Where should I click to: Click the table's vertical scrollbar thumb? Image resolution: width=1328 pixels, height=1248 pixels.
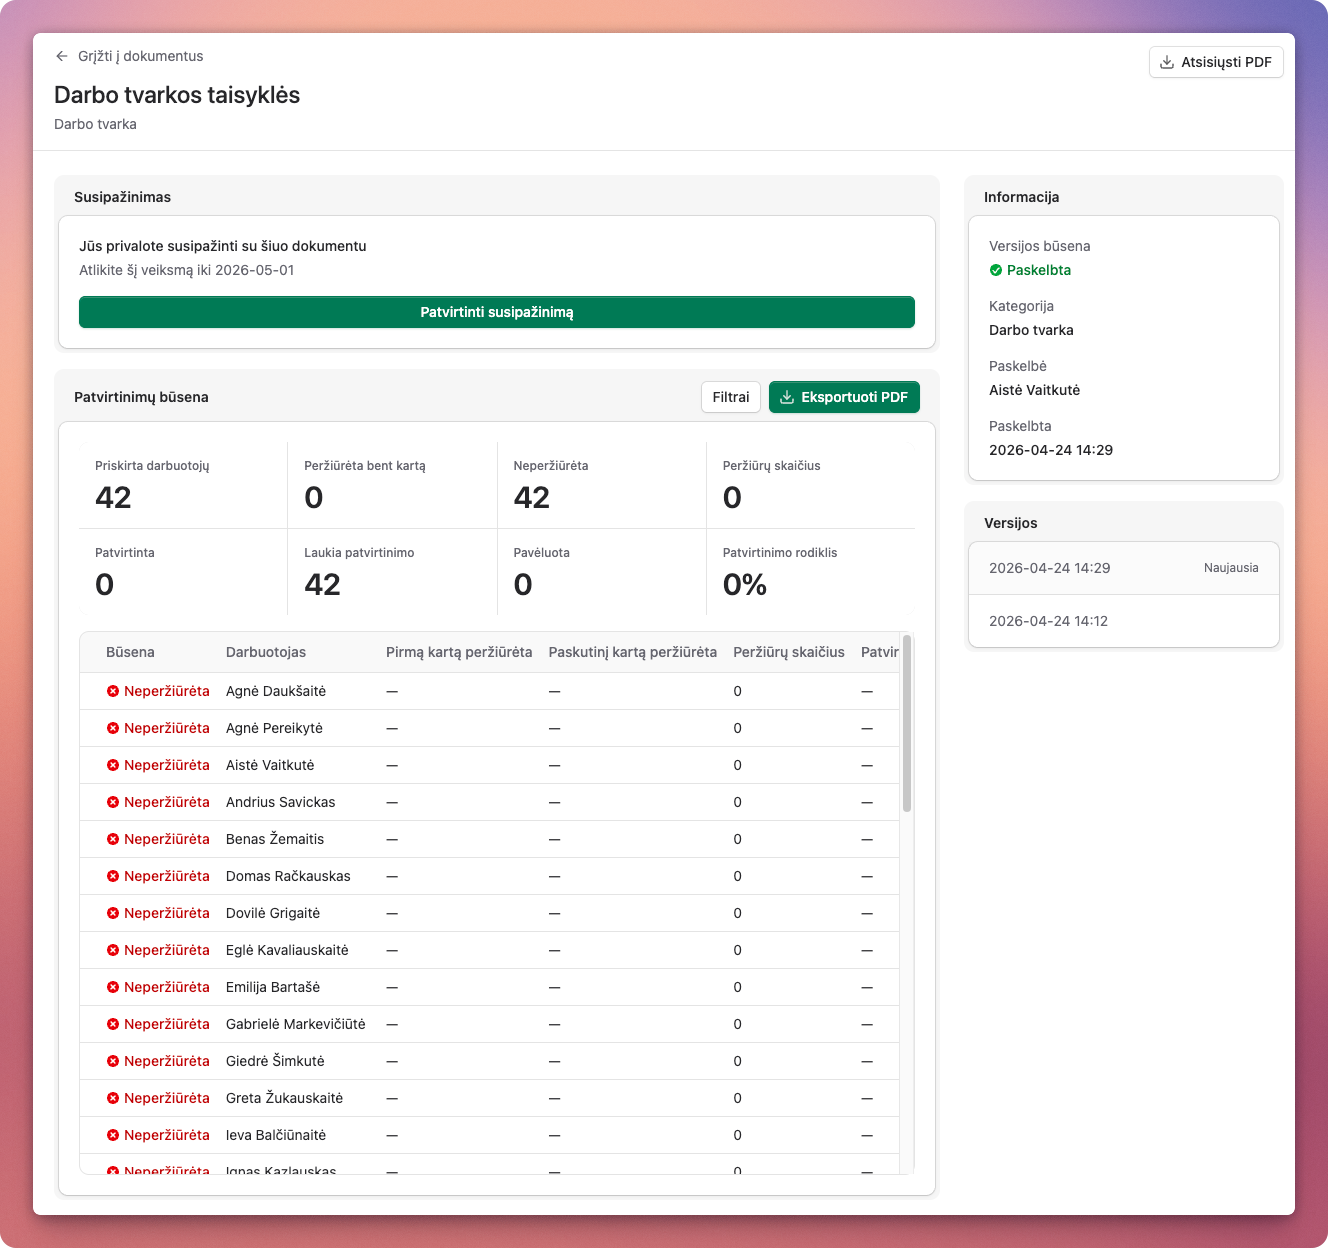click(907, 722)
